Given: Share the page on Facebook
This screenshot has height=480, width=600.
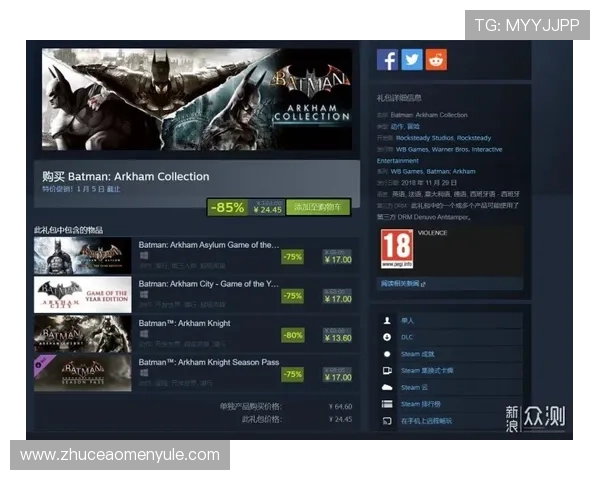Looking at the screenshot, I should tap(387, 60).
